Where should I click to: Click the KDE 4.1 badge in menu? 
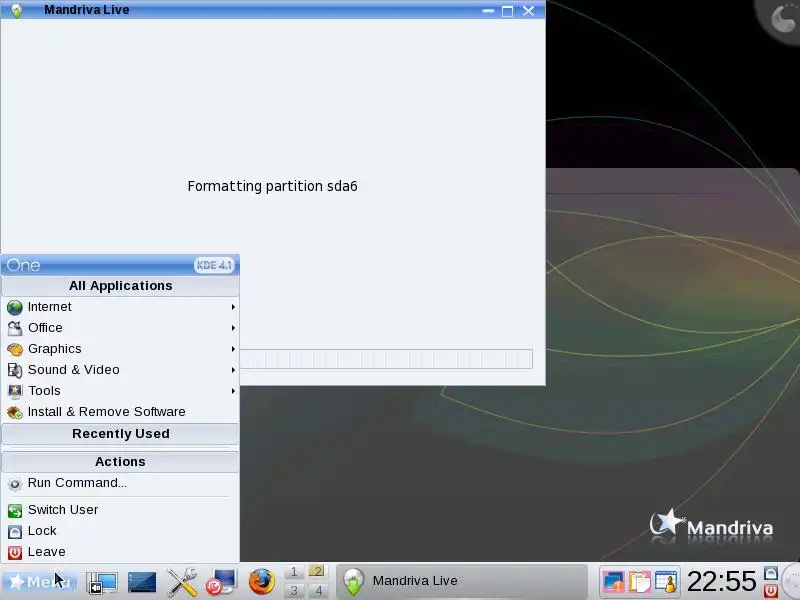(214, 265)
